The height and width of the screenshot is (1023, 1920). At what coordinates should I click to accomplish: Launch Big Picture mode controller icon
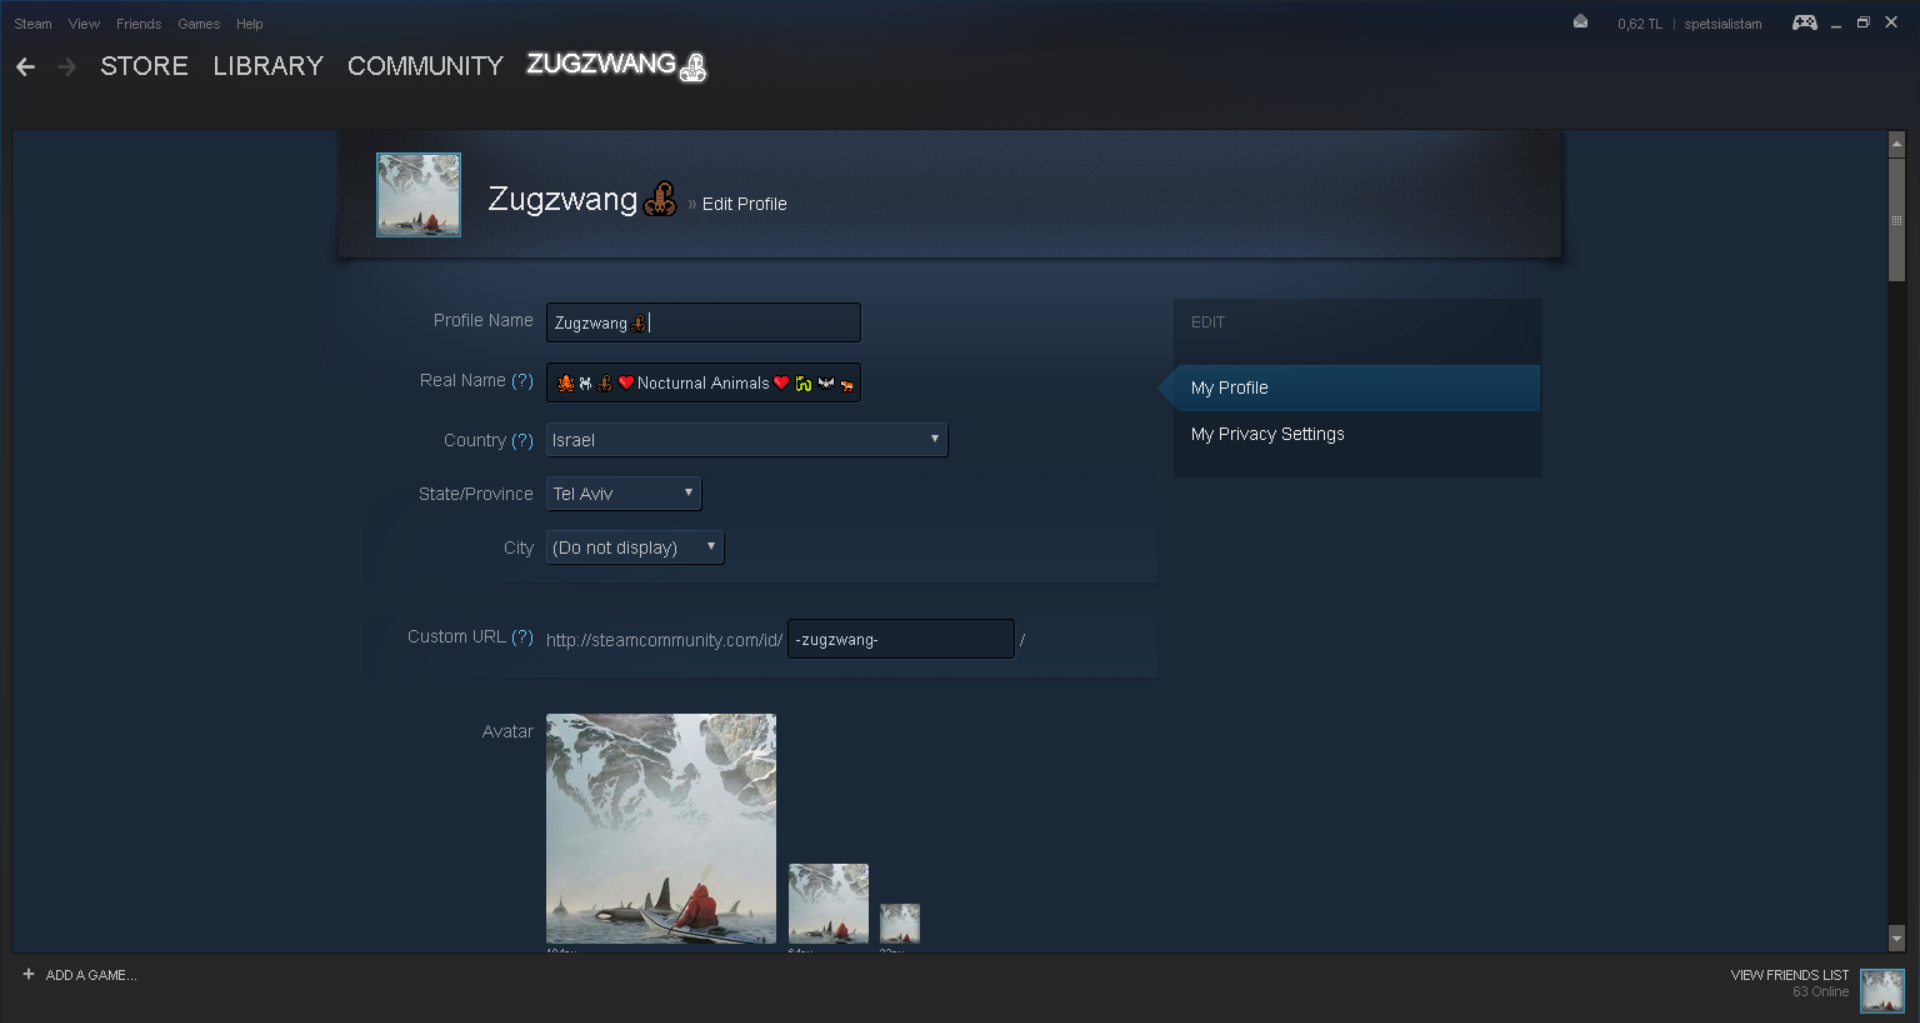click(x=1804, y=22)
